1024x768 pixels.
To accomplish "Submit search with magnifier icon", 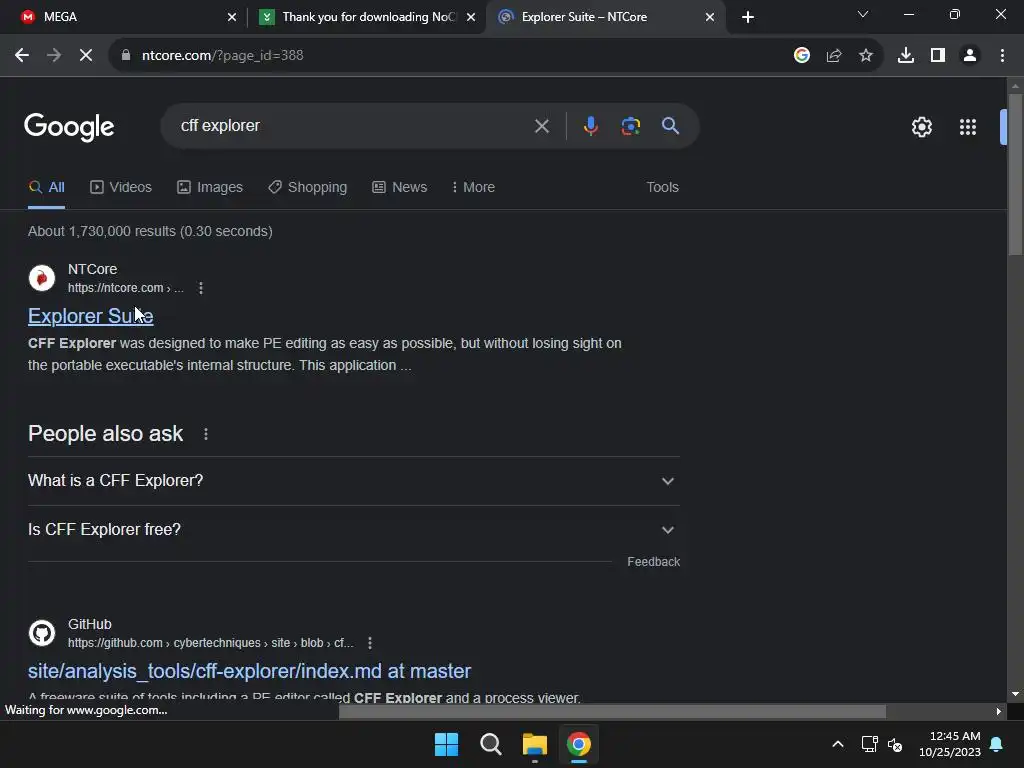I will click(670, 125).
